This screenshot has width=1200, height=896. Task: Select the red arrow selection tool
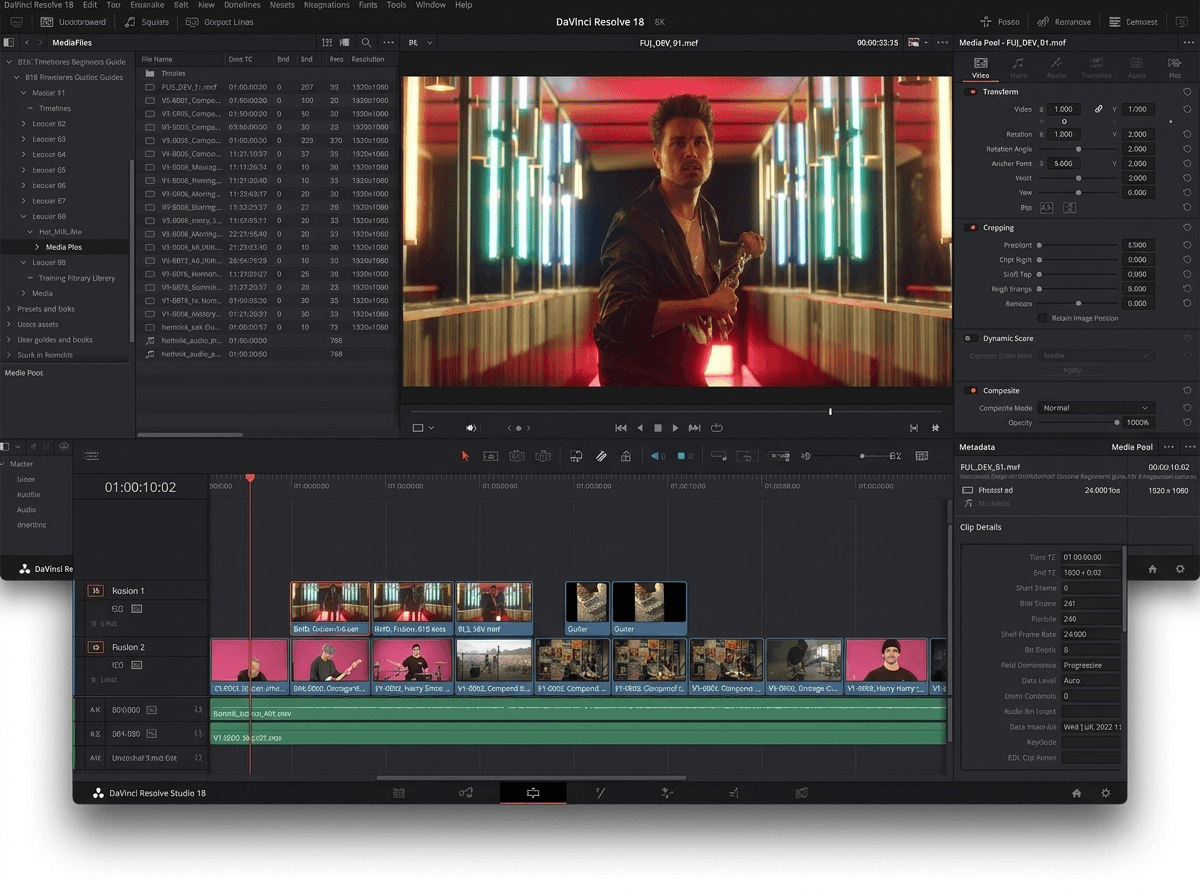click(x=464, y=456)
